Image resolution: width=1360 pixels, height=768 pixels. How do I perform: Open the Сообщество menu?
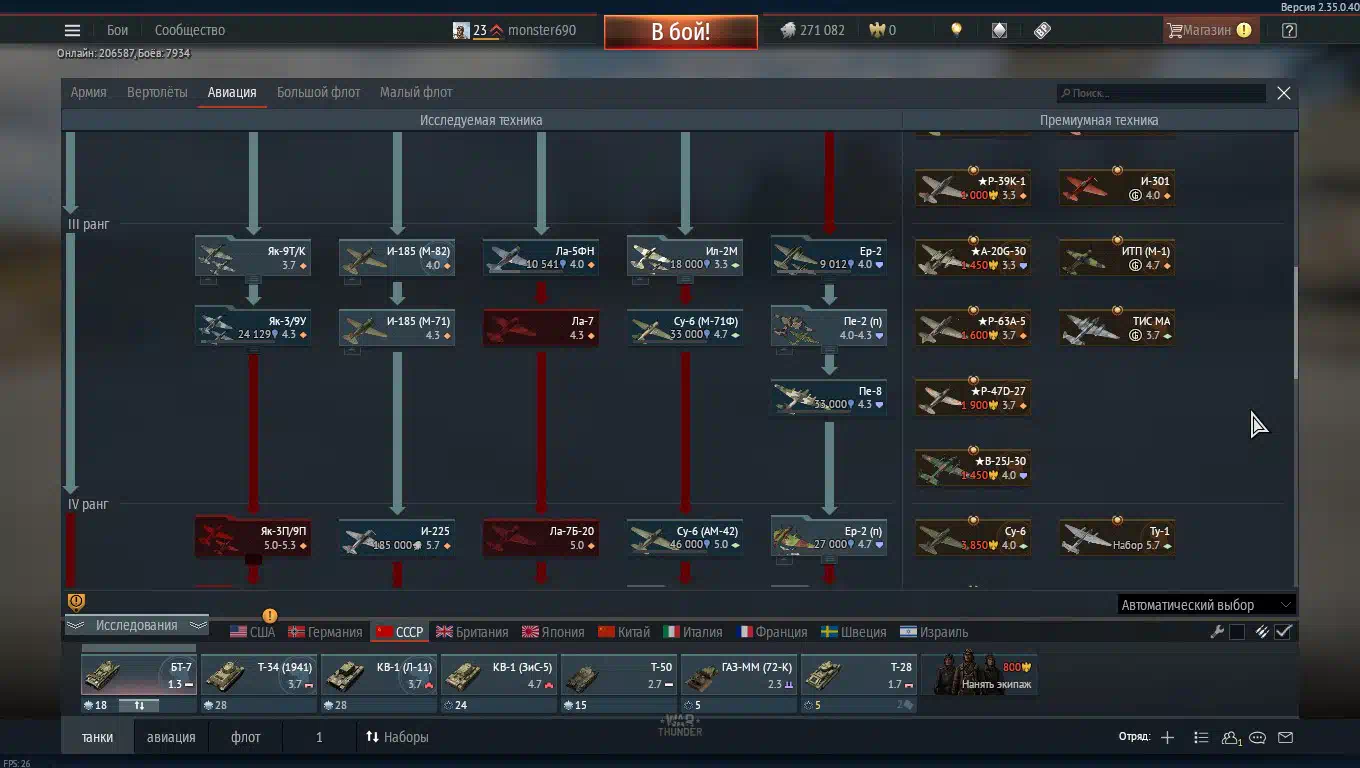point(190,30)
